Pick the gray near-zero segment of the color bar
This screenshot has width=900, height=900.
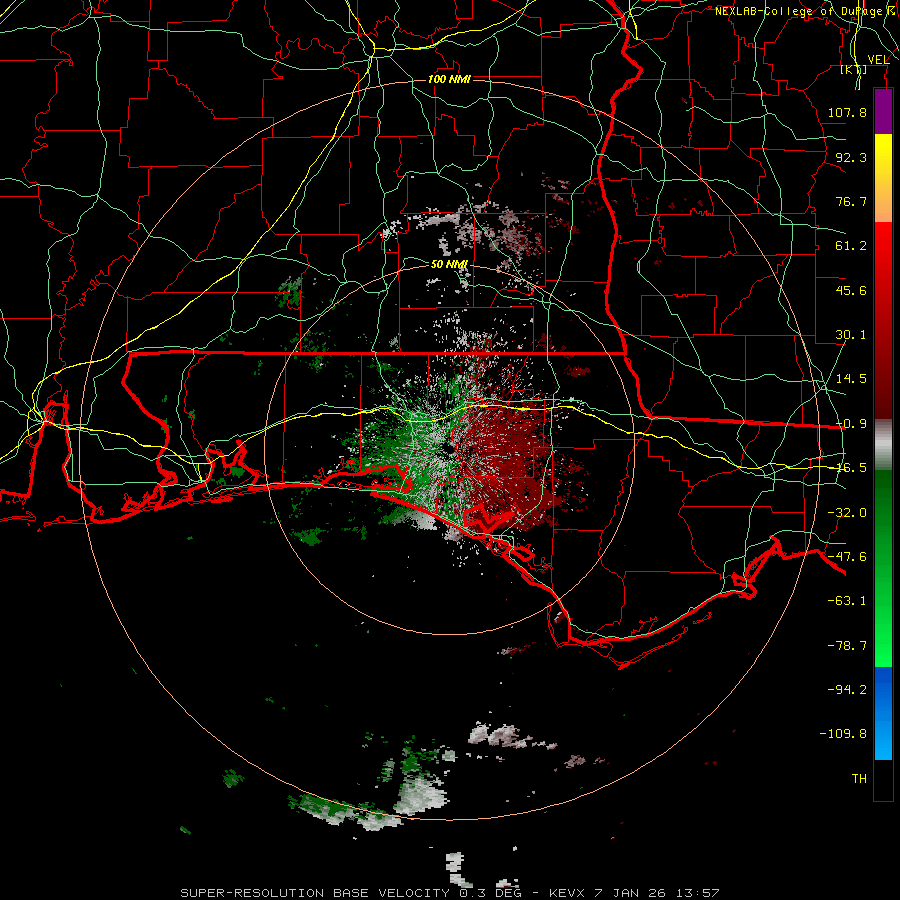pyautogui.click(x=883, y=445)
